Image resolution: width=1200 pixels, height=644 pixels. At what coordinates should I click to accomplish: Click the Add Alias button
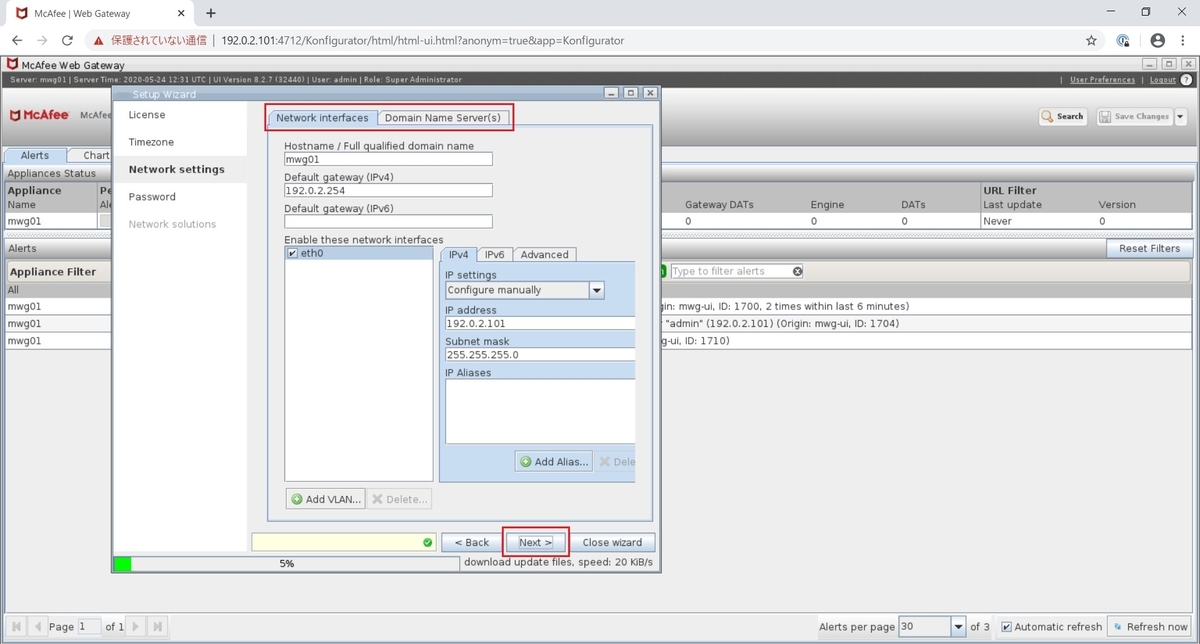554,462
